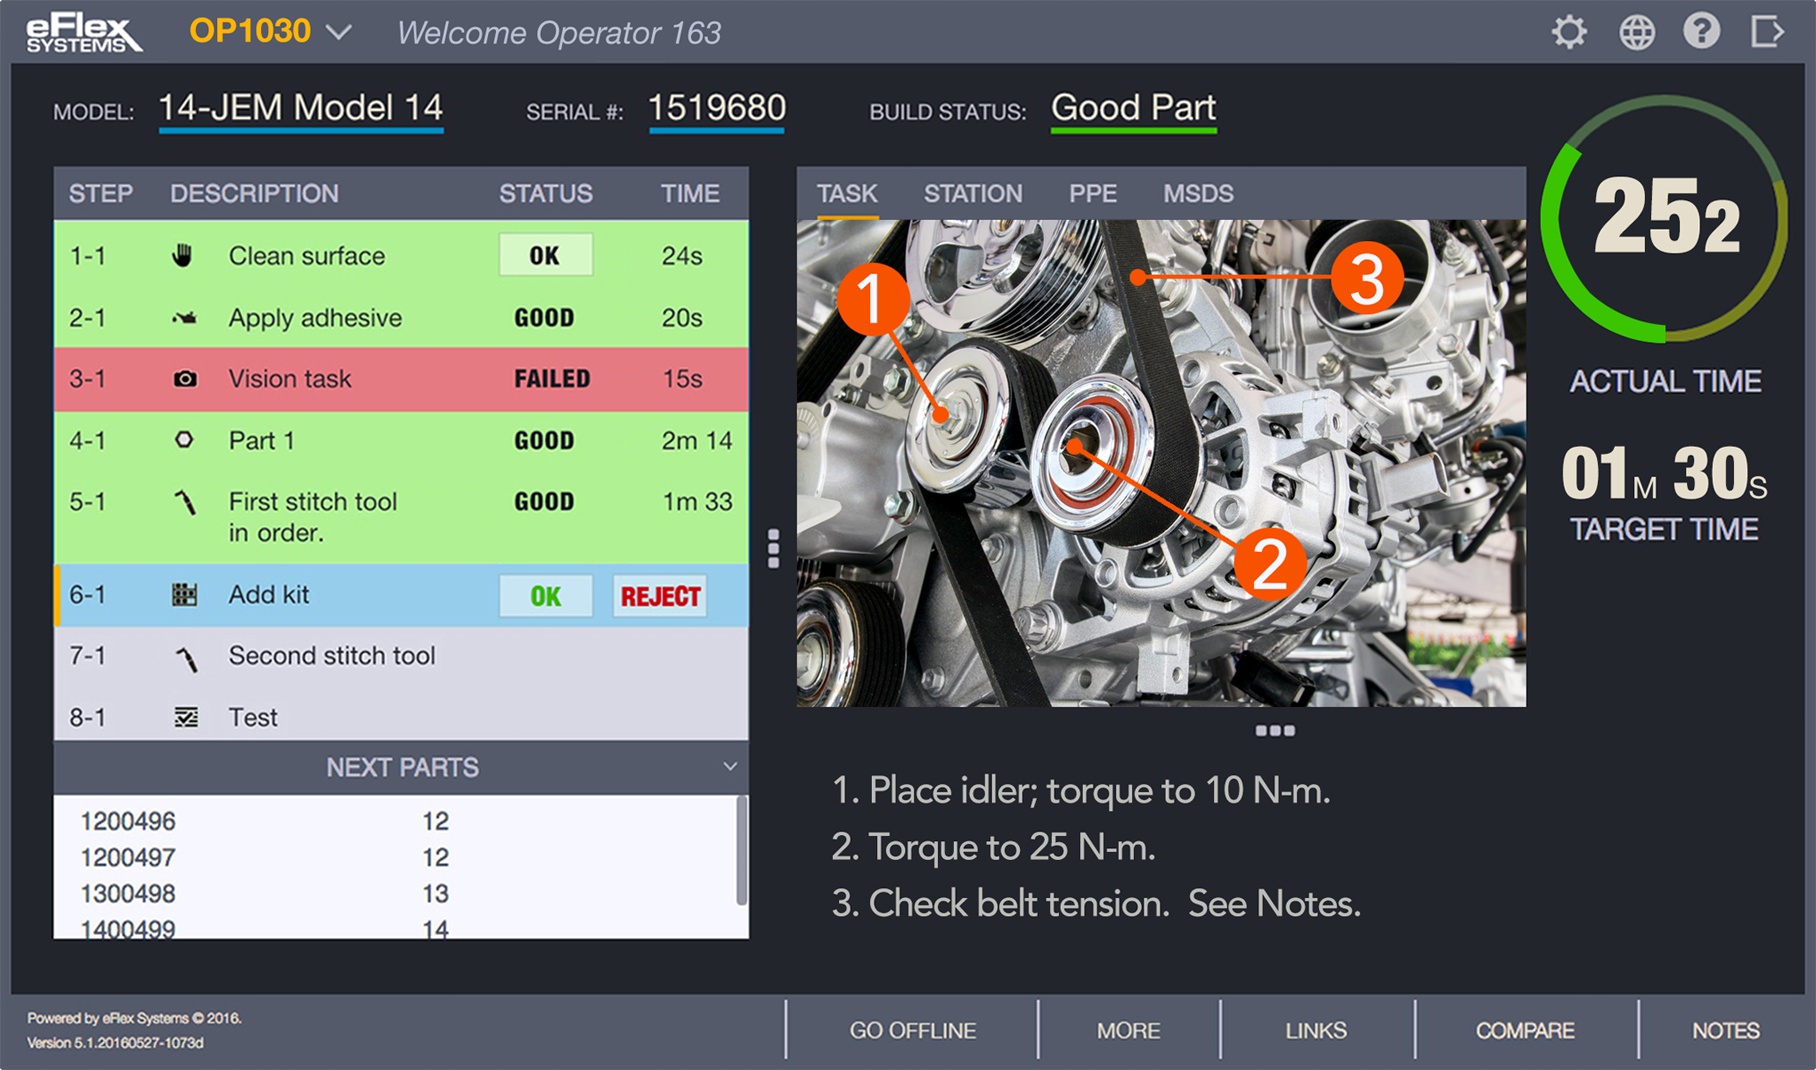Click the three-dot handle below engine image
Viewport: 1816px width, 1070px height.
pos(1275,731)
